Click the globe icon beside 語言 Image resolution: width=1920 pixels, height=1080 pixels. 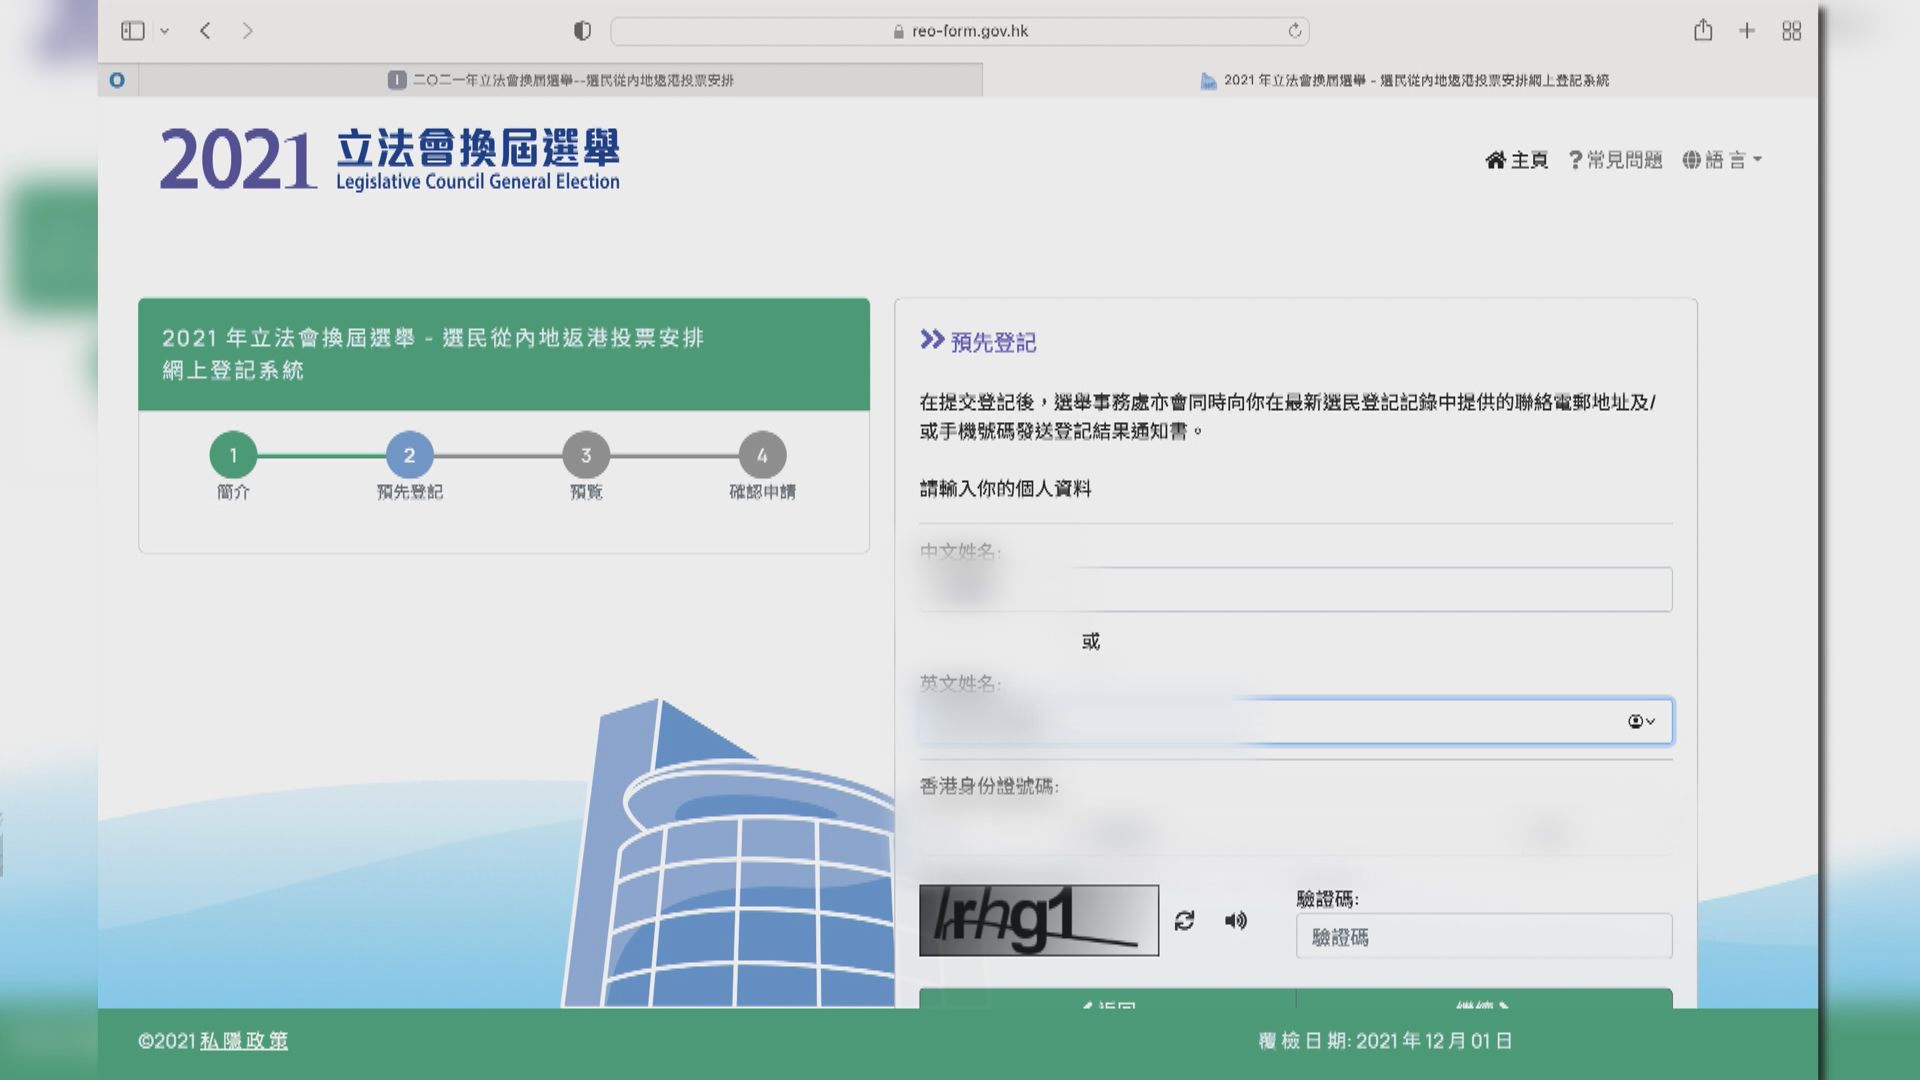click(1690, 159)
